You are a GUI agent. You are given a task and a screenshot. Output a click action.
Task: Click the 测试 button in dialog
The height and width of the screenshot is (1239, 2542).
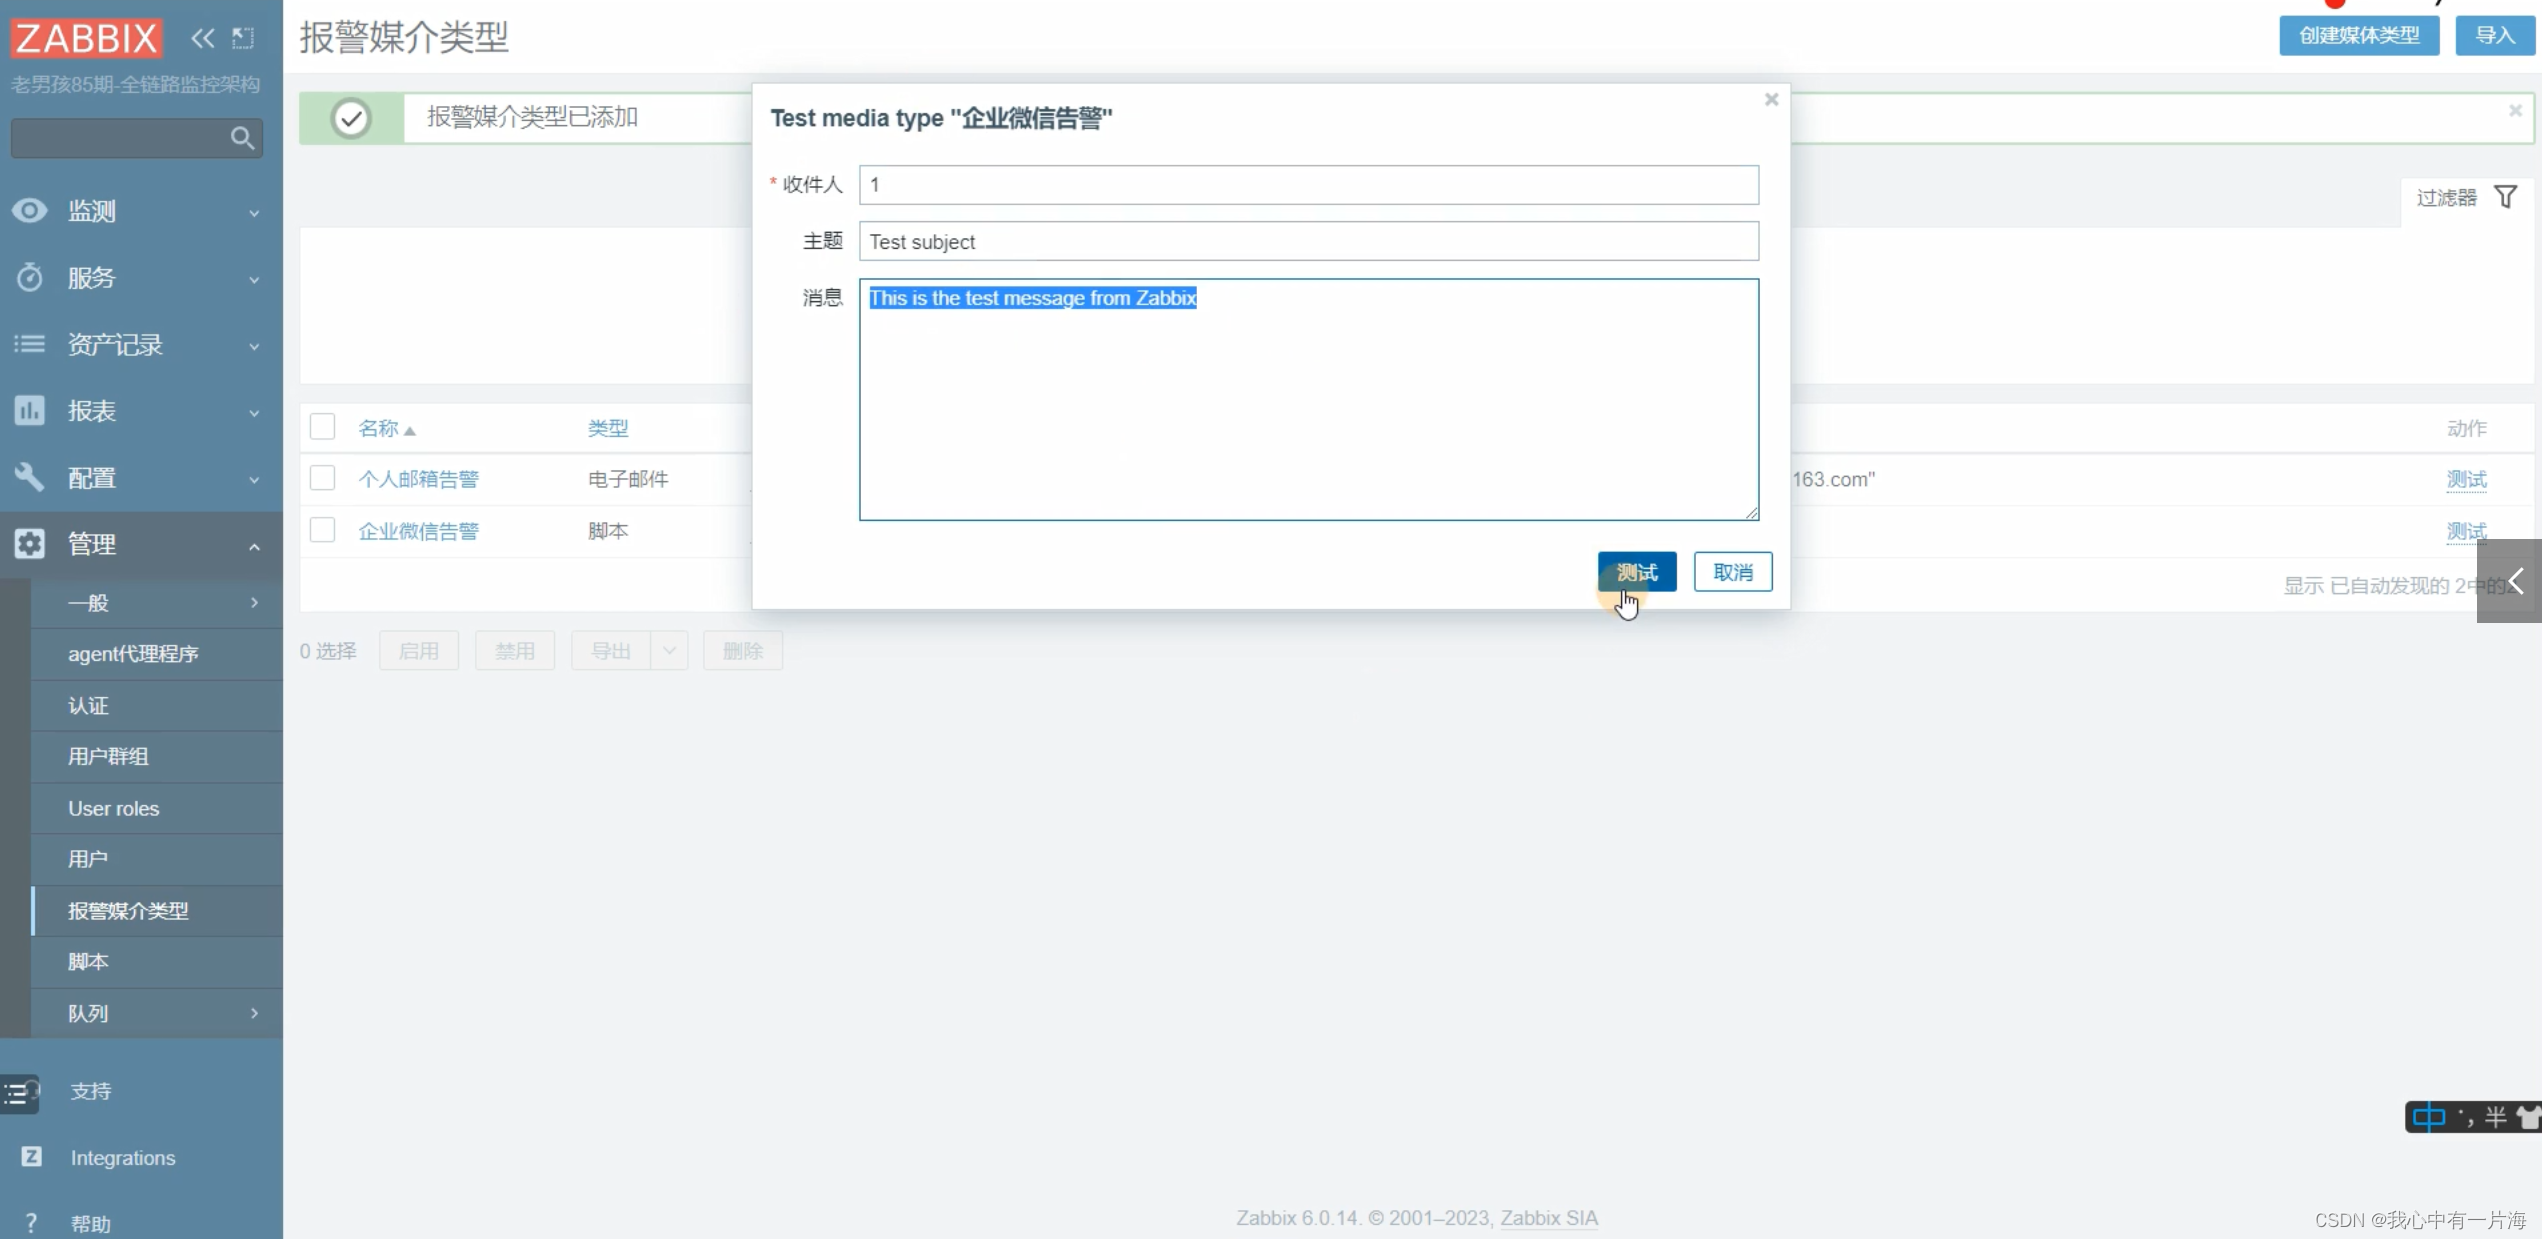pyautogui.click(x=1637, y=572)
